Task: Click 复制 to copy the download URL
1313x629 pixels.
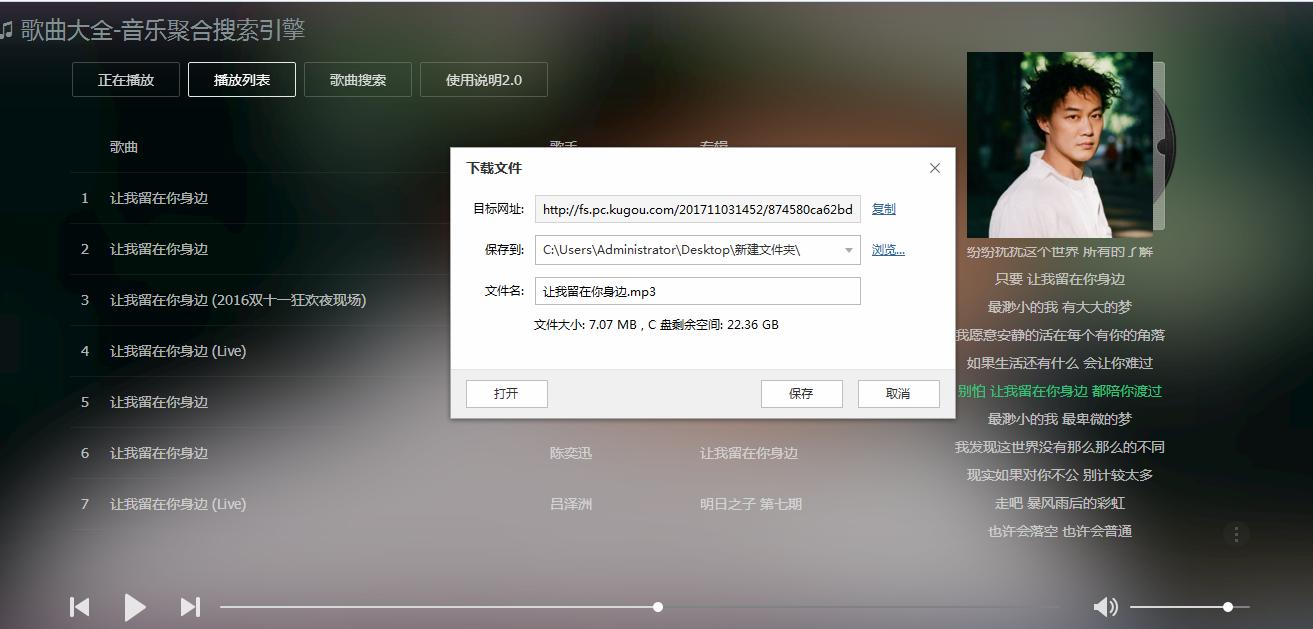Action: tap(884, 208)
